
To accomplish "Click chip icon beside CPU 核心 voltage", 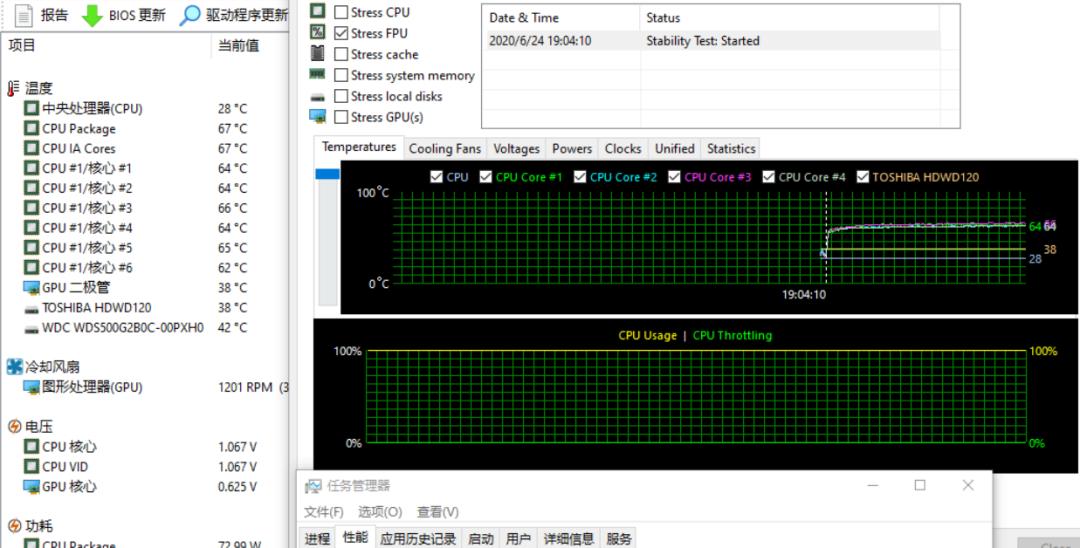I will [x=31, y=447].
